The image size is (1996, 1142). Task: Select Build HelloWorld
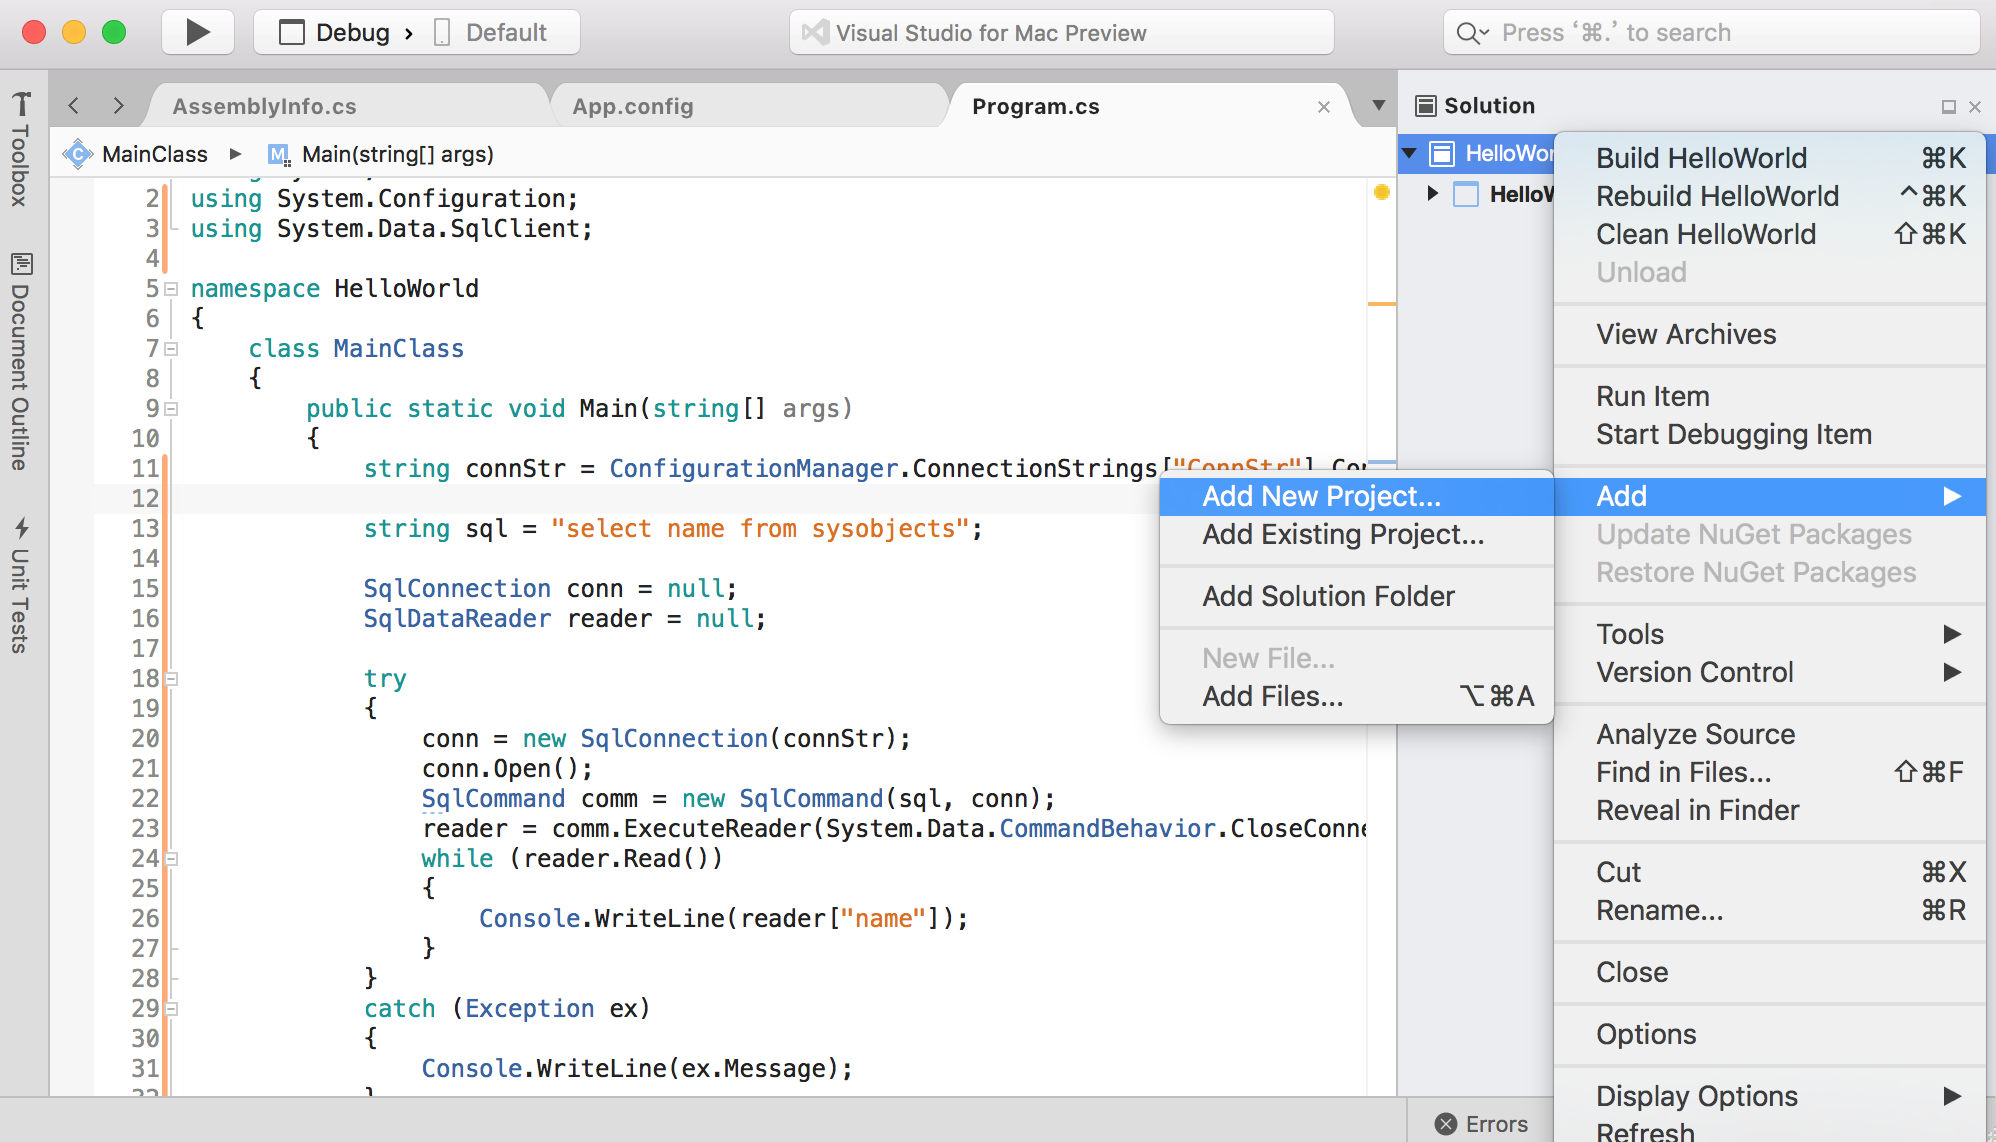1770,158
